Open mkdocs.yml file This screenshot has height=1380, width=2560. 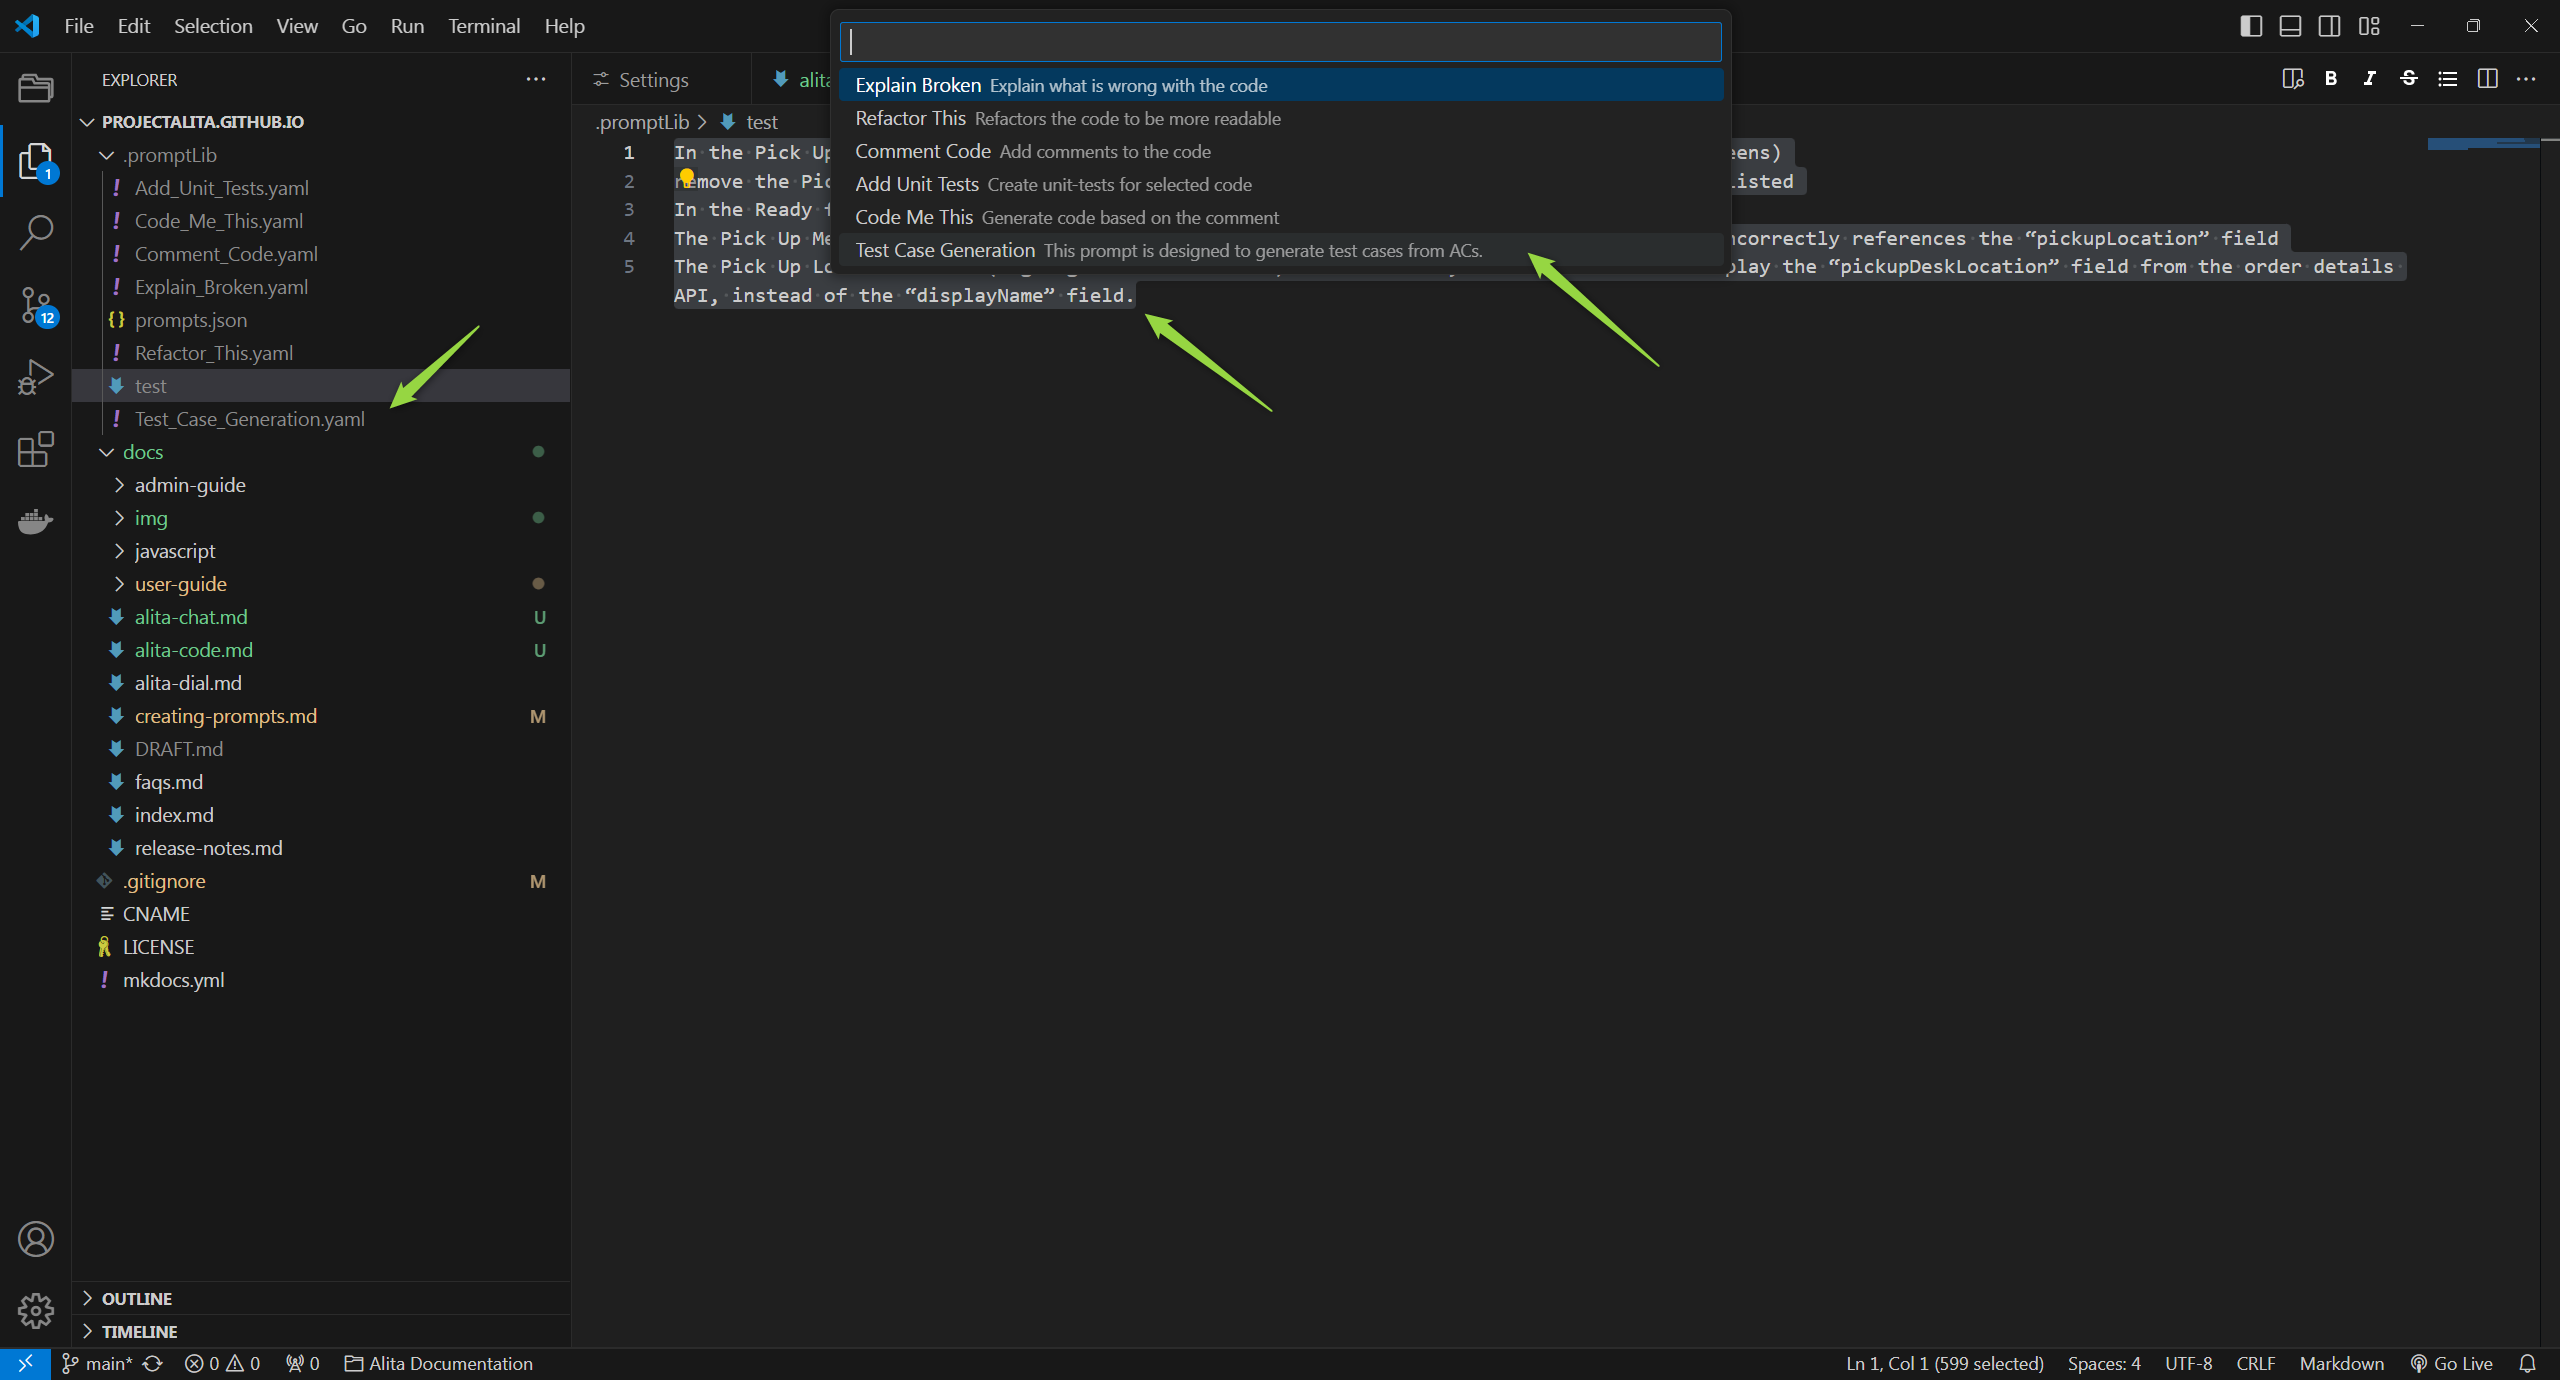[320, 980]
